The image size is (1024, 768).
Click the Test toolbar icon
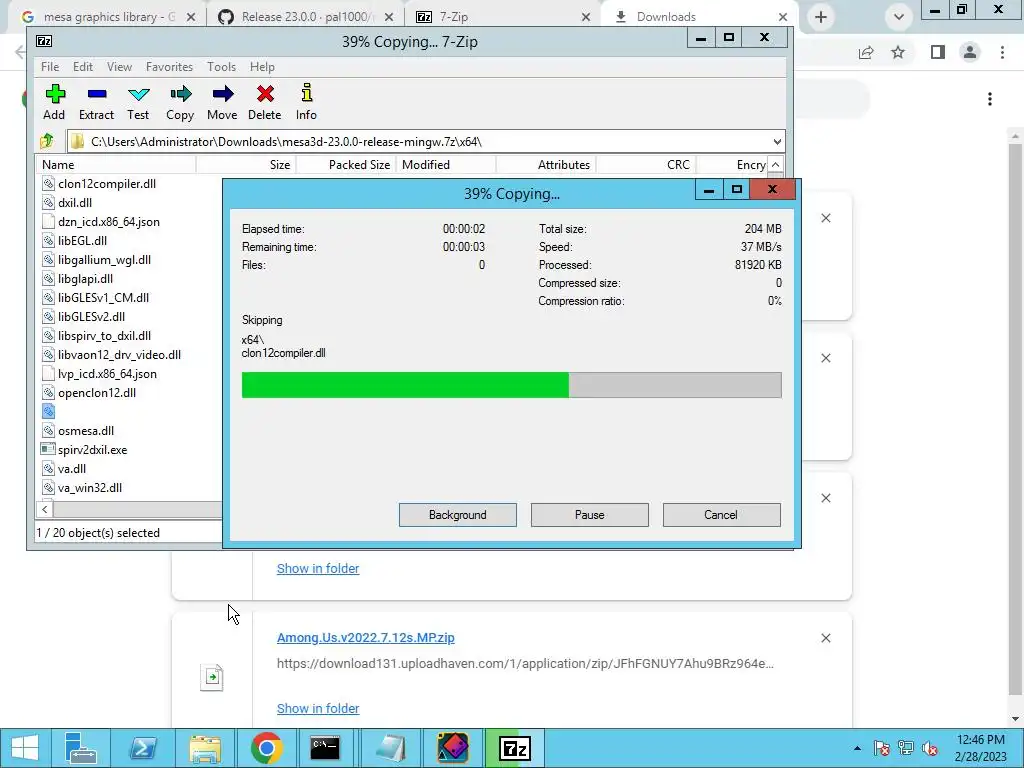[138, 102]
